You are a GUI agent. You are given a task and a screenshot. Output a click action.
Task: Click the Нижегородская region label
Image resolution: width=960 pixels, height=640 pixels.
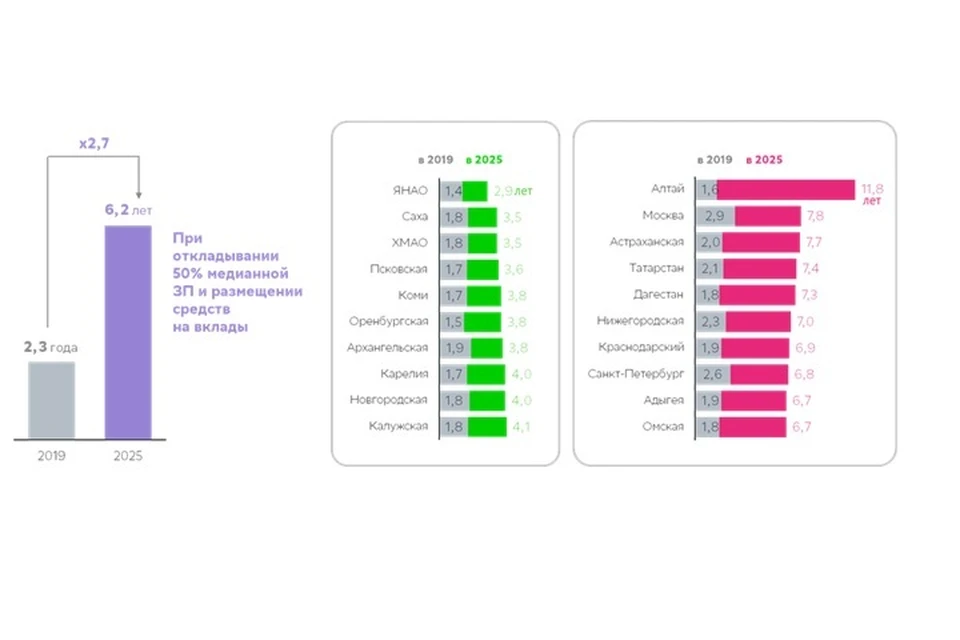[x=639, y=321]
